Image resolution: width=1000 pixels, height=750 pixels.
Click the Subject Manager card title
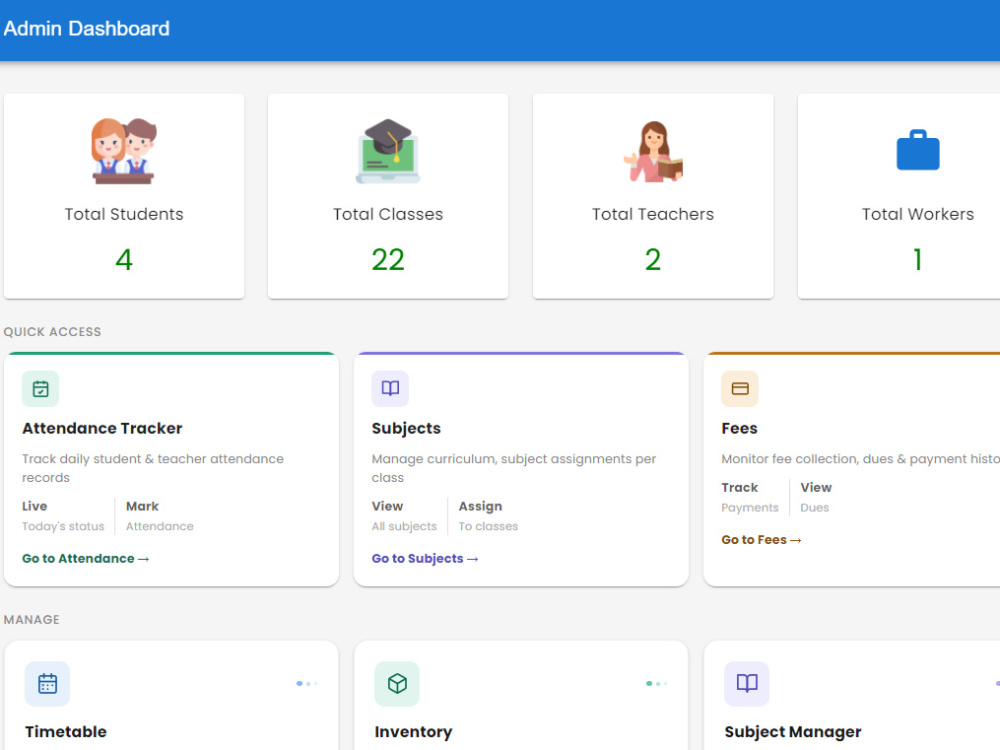[x=793, y=732]
